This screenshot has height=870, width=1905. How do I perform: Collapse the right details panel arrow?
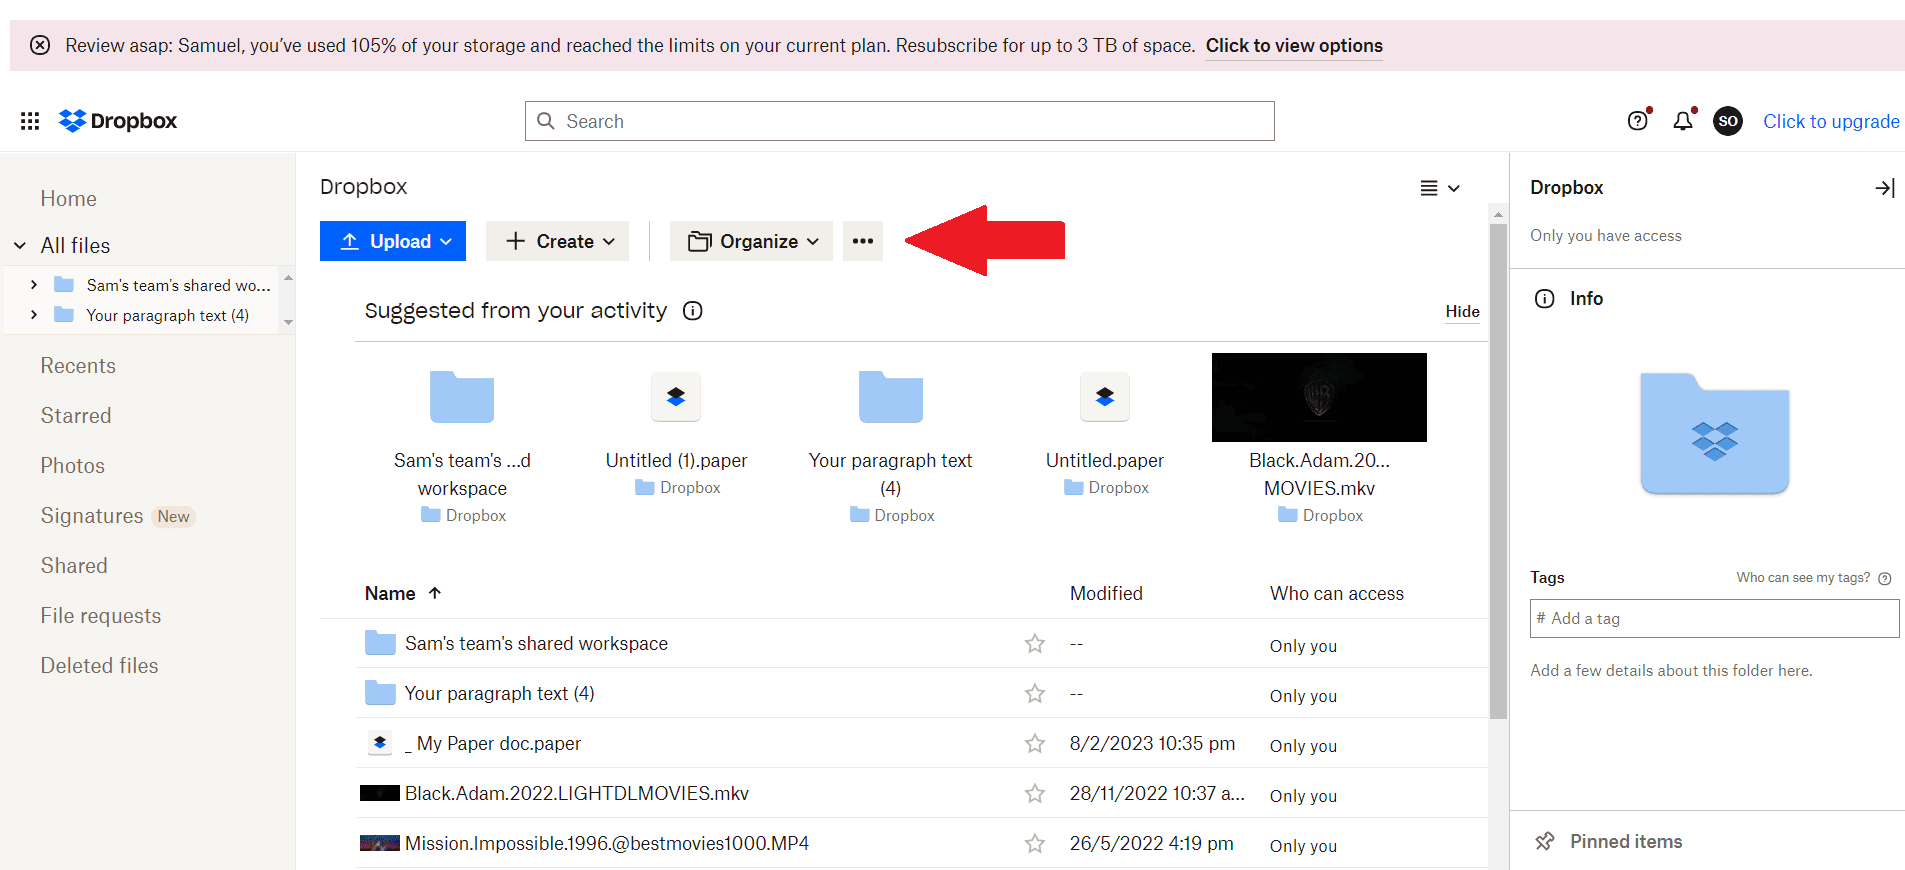click(x=1885, y=188)
